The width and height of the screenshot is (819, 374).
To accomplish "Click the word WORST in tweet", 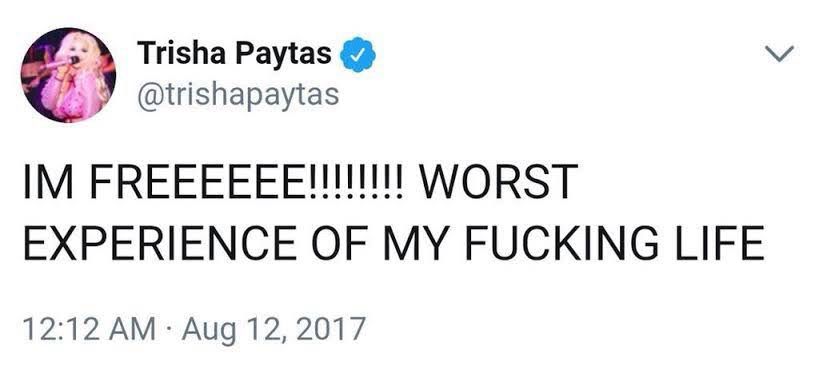I will pos(498,181).
